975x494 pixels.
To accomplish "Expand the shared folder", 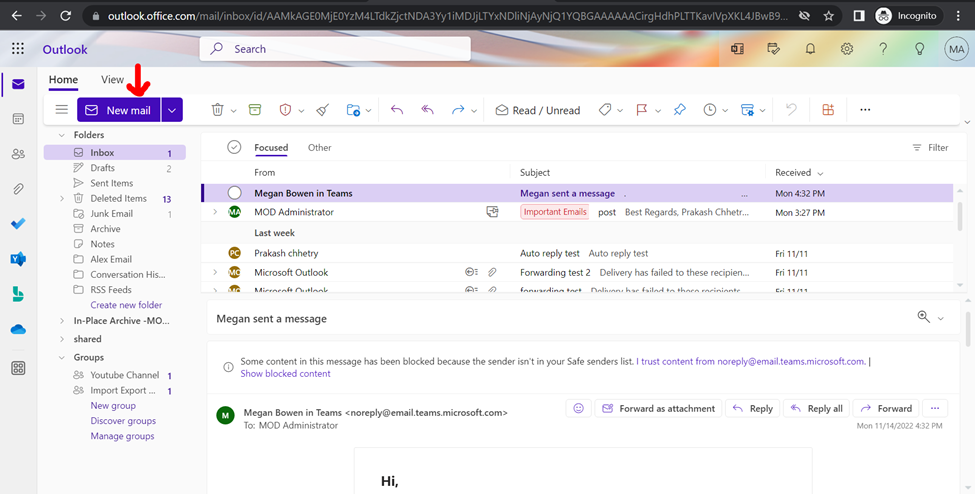I will click(x=61, y=339).
